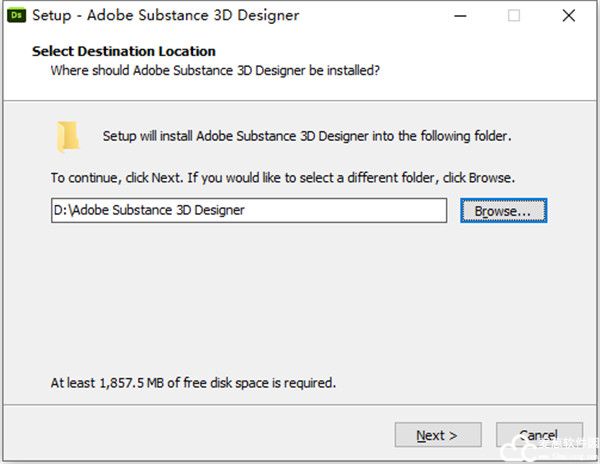This screenshot has width=600, height=464.
Task: Click the free disk space requirement text
Action: pyautogui.click(x=193, y=382)
